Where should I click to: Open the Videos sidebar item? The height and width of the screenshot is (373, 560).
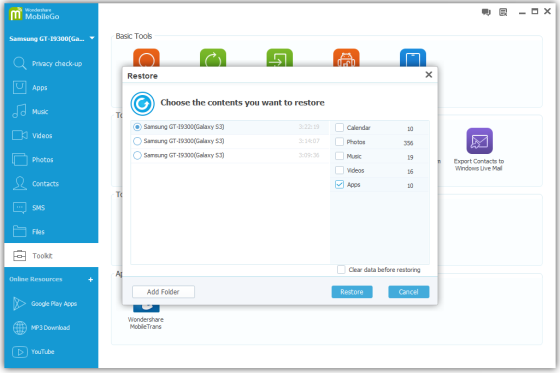pyautogui.click(x=51, y=135)
